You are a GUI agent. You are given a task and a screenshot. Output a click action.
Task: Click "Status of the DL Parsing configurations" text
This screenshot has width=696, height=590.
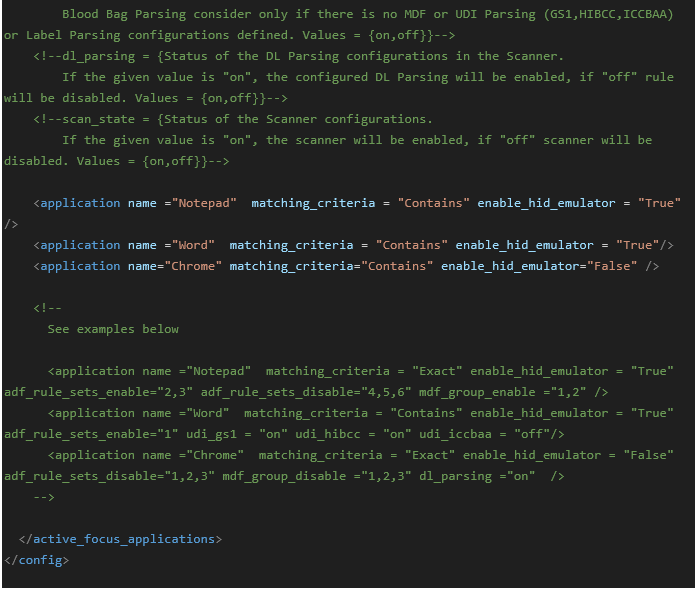306,56
